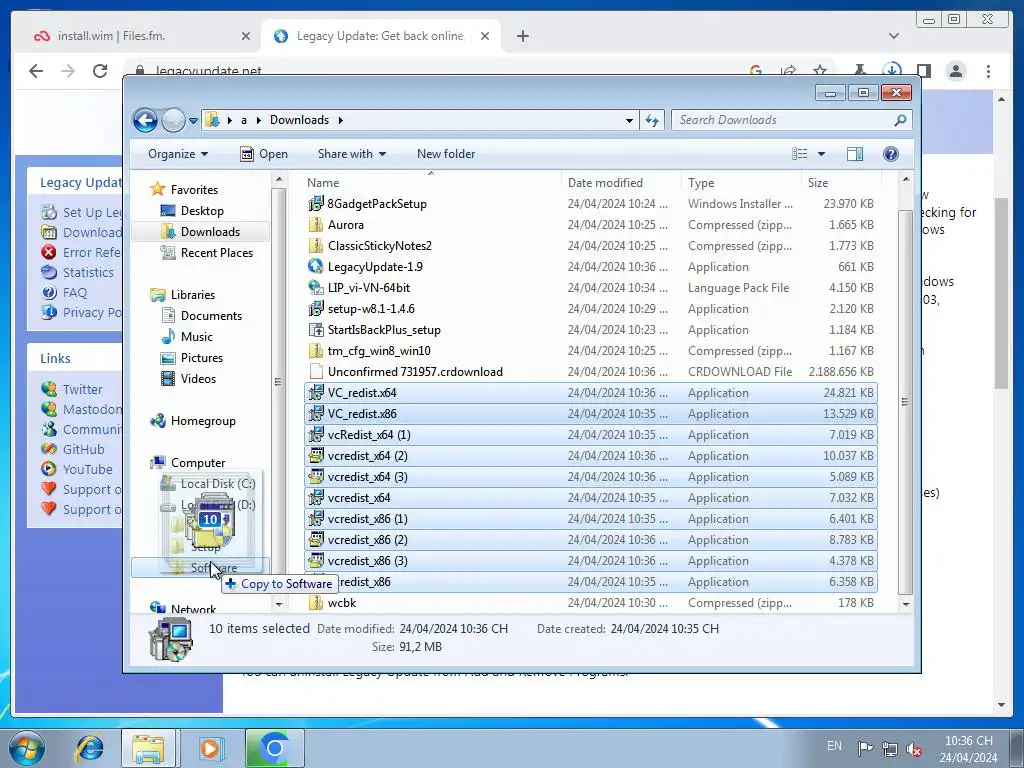Image resolution: width=1024 pixels, height=768 pixels.
Task: Click Chrome reload page button
Action: coord(100,71)
